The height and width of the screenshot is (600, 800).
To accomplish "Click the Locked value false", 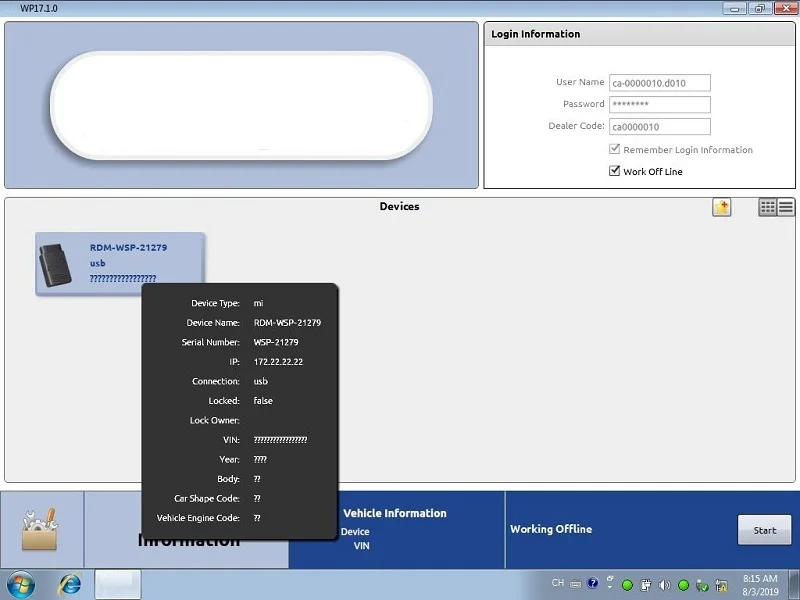I will 263,401.
